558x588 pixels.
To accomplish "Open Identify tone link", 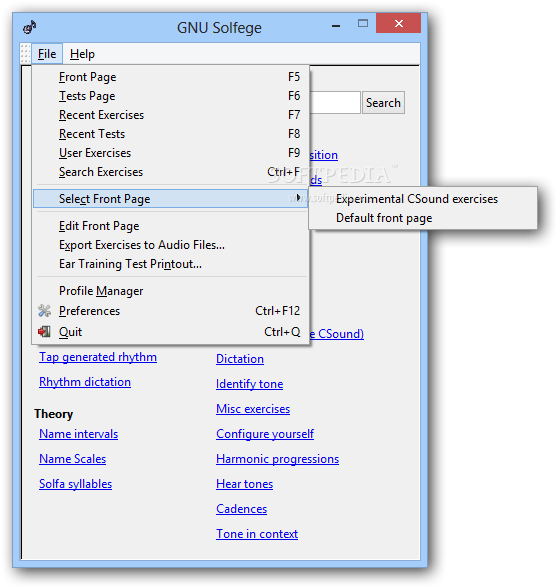I will [250, 384].
